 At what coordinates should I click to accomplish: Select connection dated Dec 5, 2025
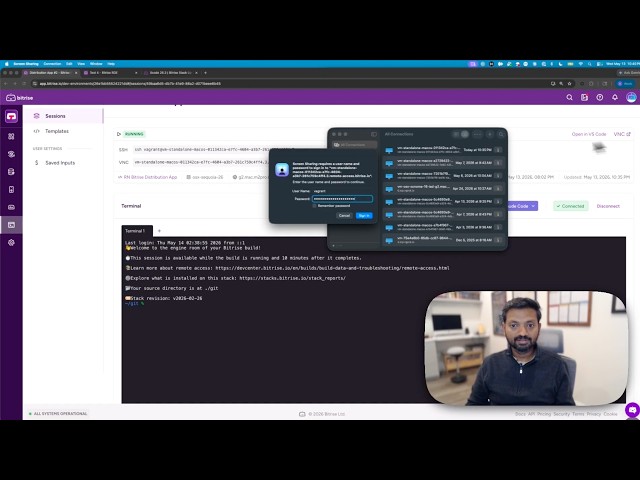tap(443, 240)
